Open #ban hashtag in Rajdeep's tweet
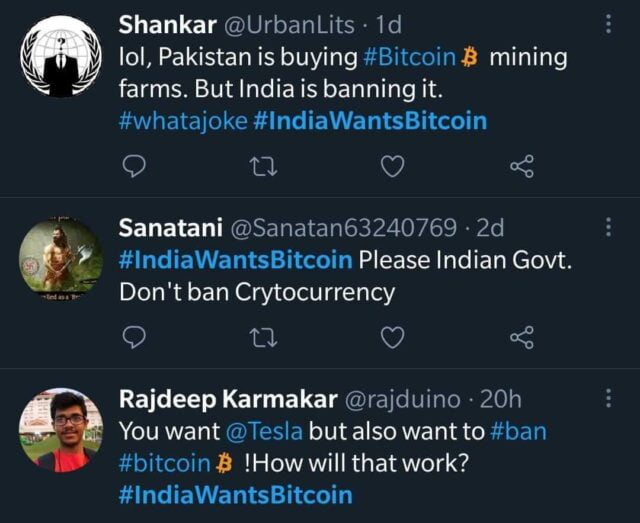The width and height of the screenshot is (640, 523). [x=519, y=432]
